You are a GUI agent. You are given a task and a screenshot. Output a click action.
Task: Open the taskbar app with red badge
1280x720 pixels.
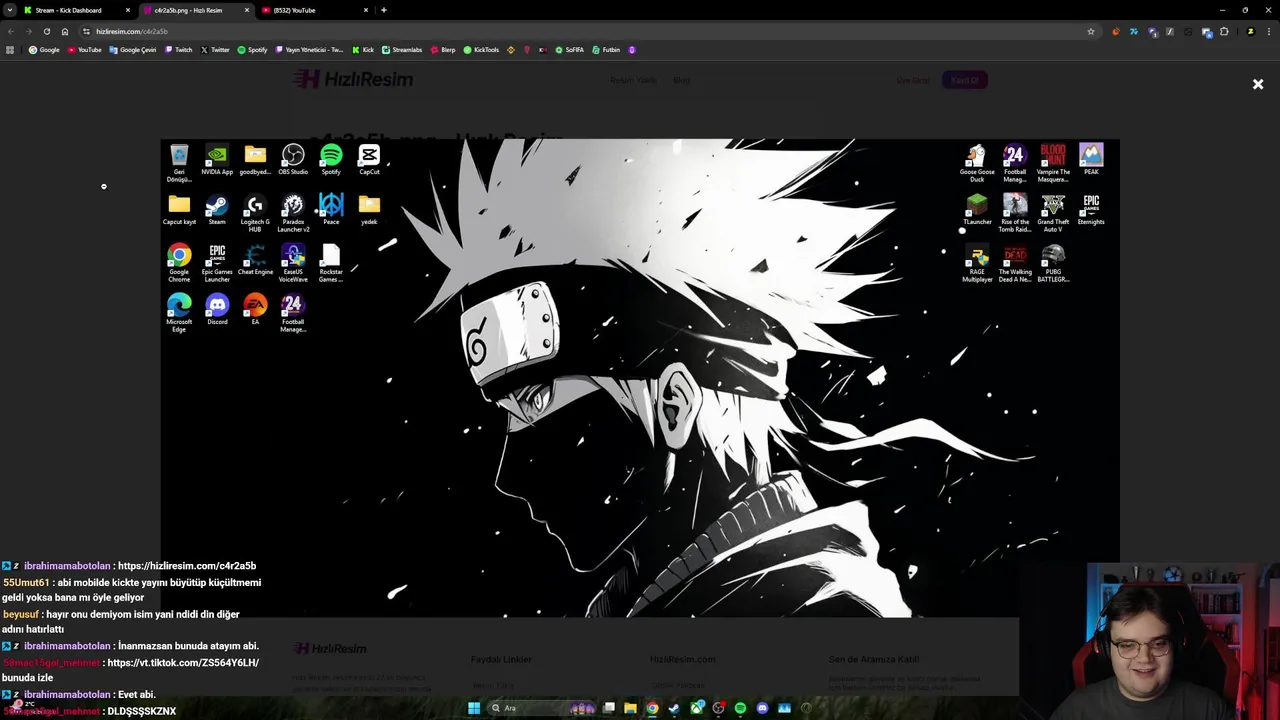[x=718, y=708]
